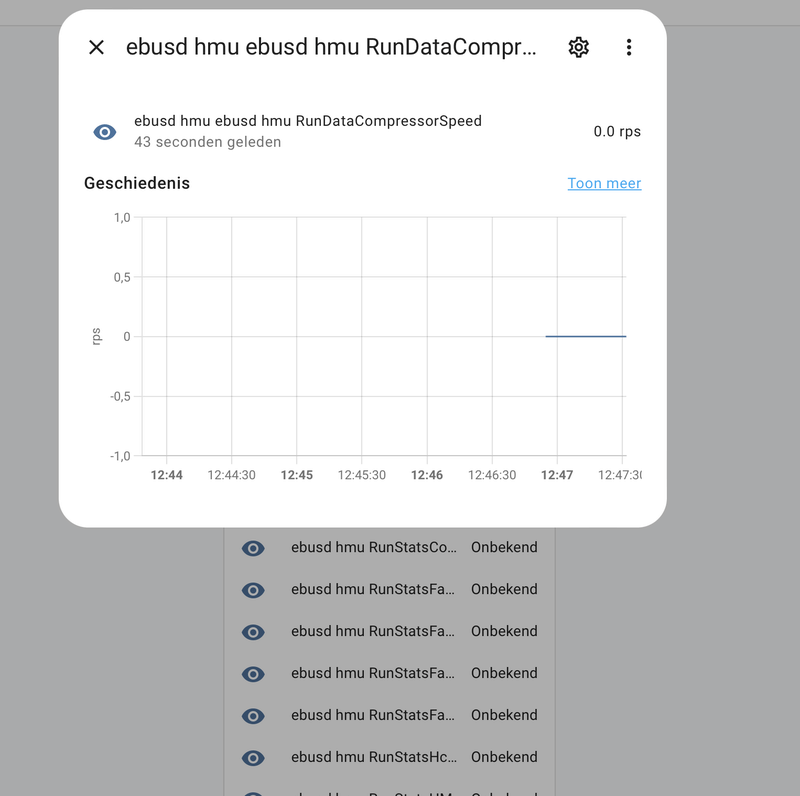Open the ebusd hmu RunStatsCo entity row

click(374, 547)
